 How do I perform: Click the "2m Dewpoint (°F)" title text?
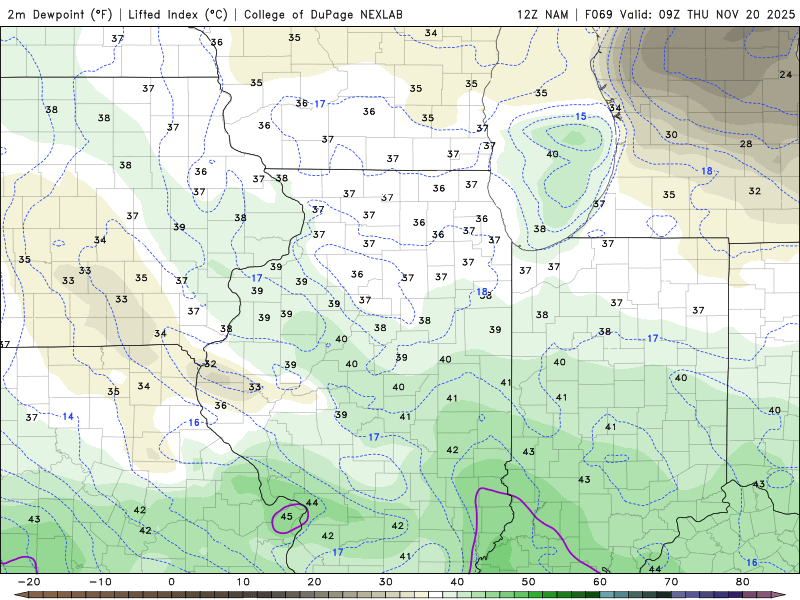(60, 14)
